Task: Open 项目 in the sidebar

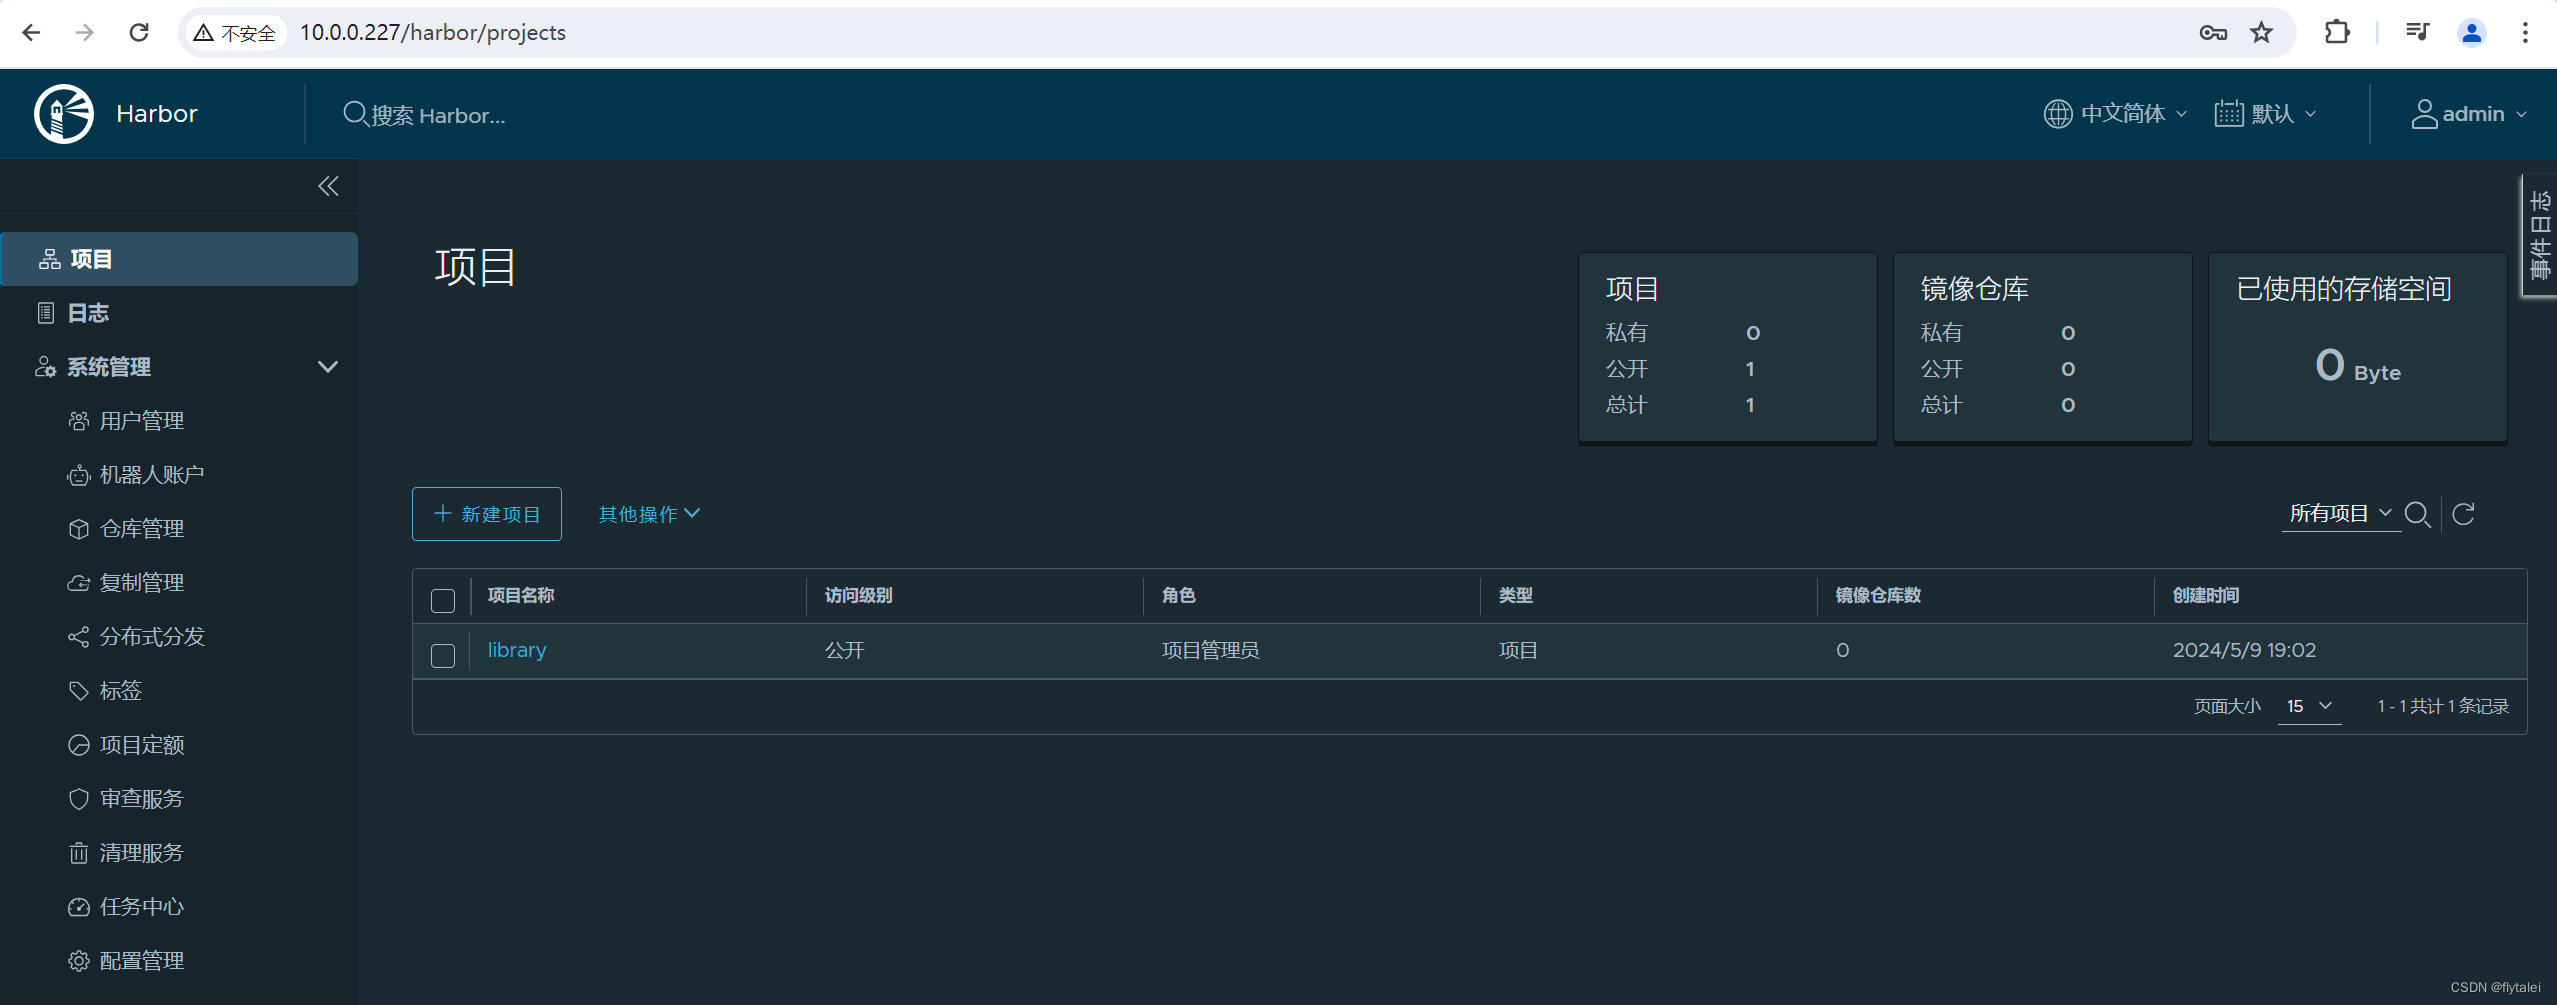Action: [179, 259]
